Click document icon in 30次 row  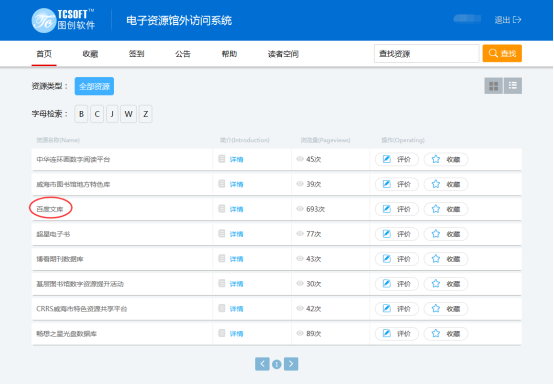click(222, 283)
